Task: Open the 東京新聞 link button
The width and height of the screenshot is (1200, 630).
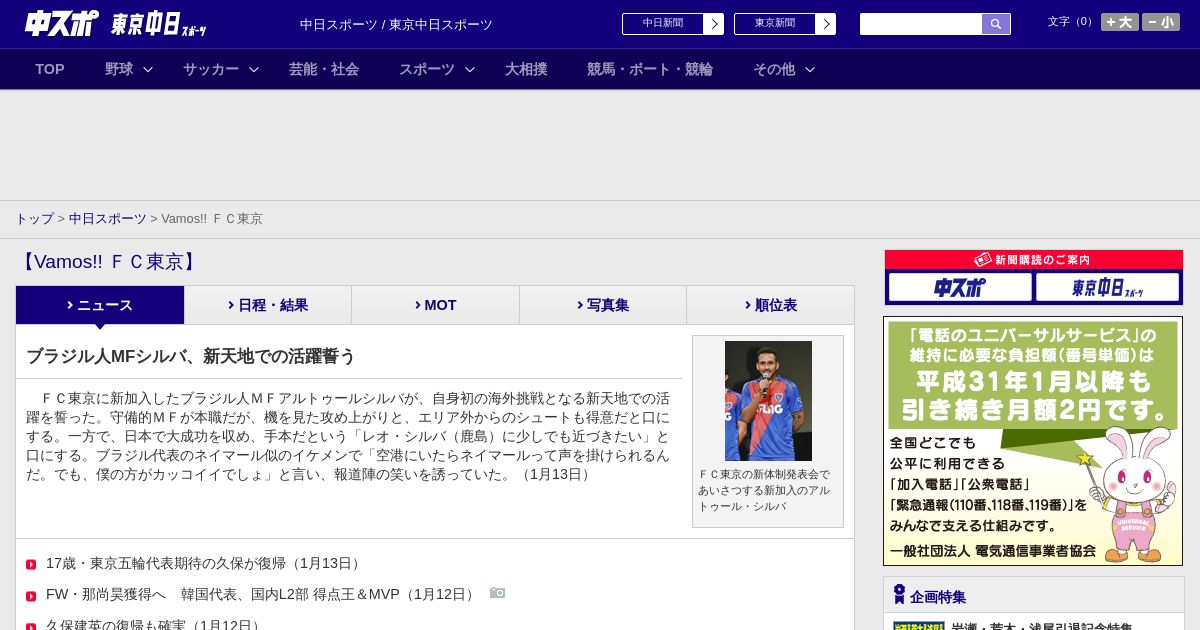Action: coord(775,24)
